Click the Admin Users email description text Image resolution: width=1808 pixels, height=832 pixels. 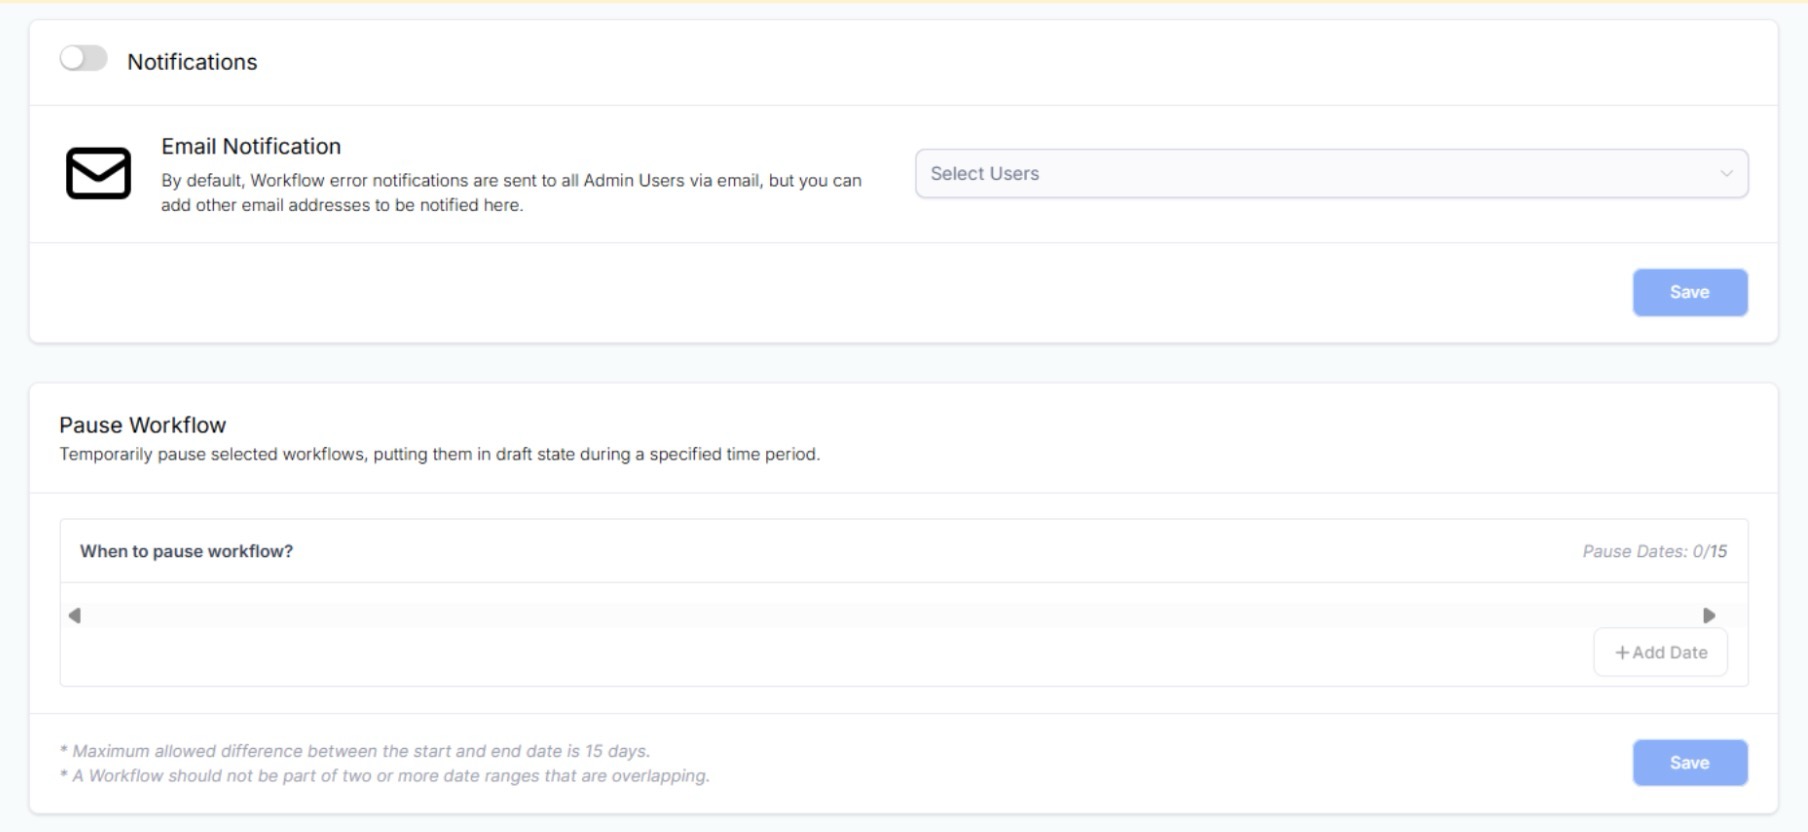tap(510, 192)
